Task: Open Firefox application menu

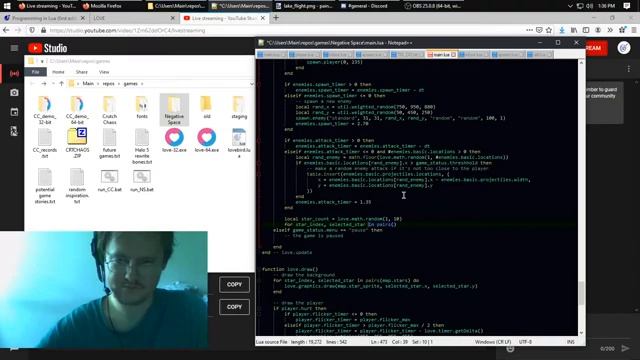Action: click(x=634, y=30)
